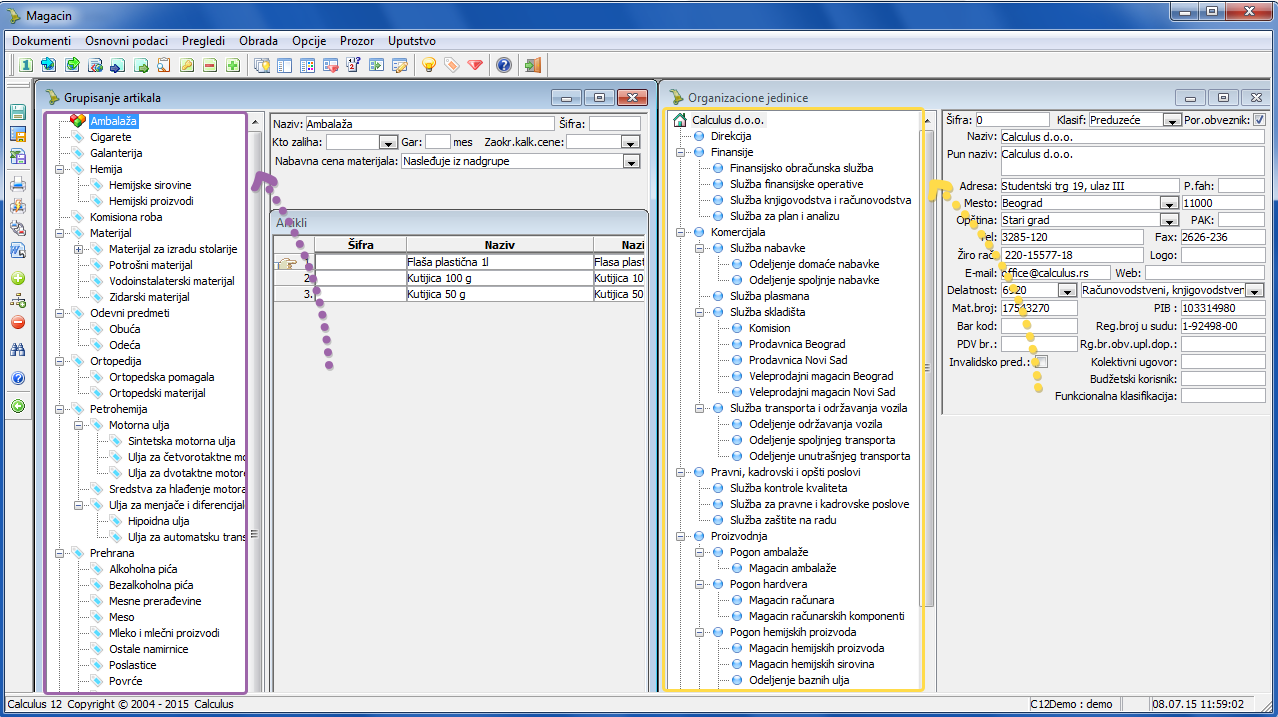This screenshot has height=717, width=1278.
Task: Click the light bulb toolbar icon
Action: coord(429,65)
